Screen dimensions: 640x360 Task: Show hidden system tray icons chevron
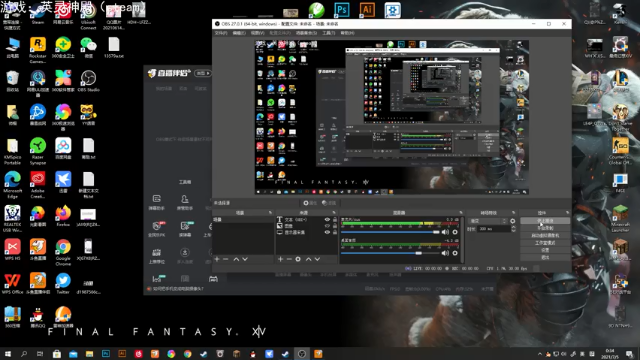540,354
